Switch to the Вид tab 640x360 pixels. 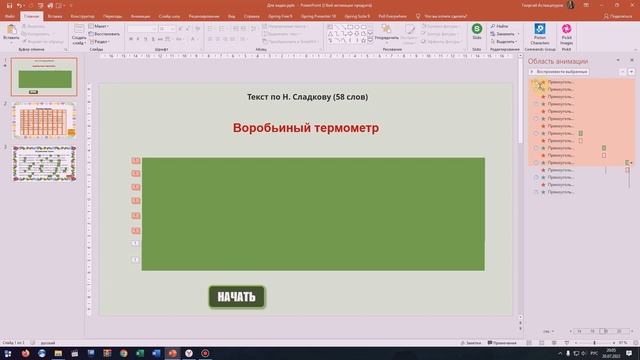tap(231, 16)
